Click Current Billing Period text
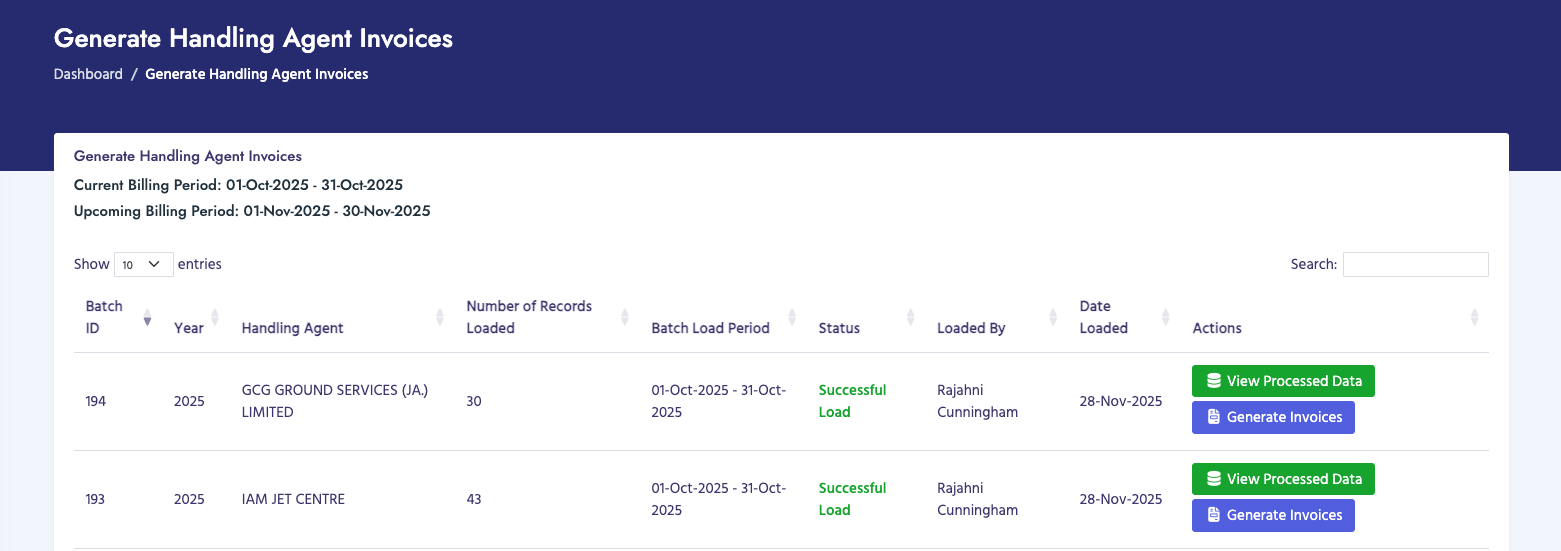The width and height of the screenshot is (1561, 551). click(238, 185)
